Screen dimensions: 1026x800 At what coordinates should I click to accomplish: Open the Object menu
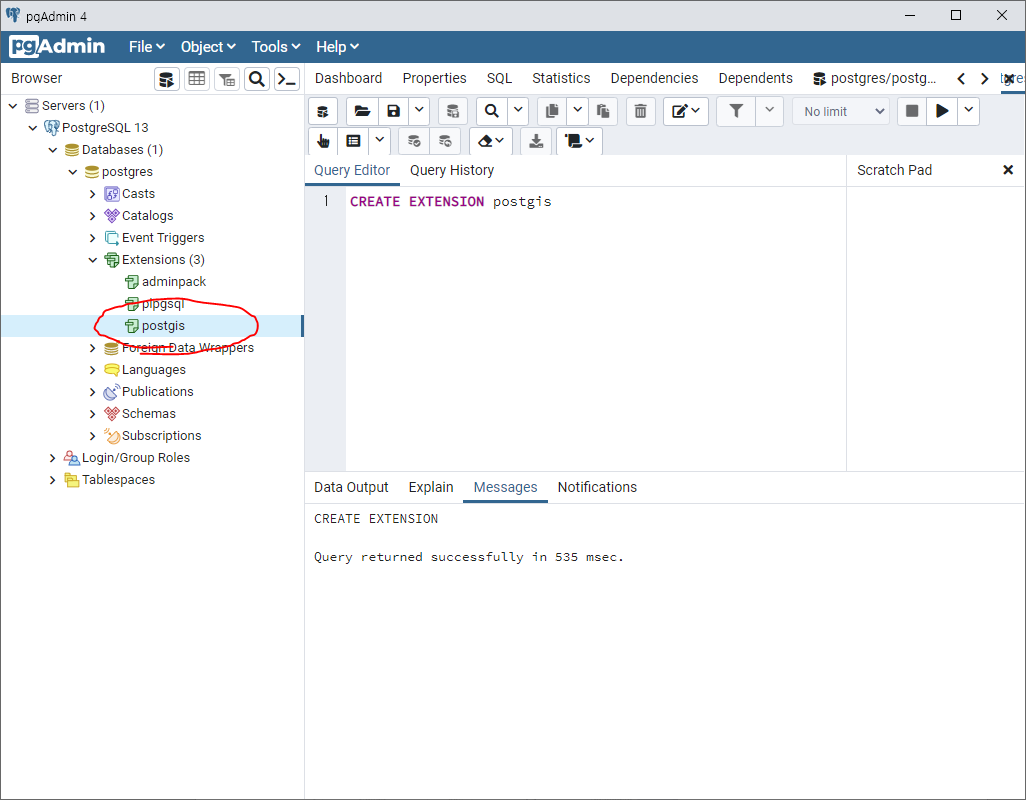(208, 47)
